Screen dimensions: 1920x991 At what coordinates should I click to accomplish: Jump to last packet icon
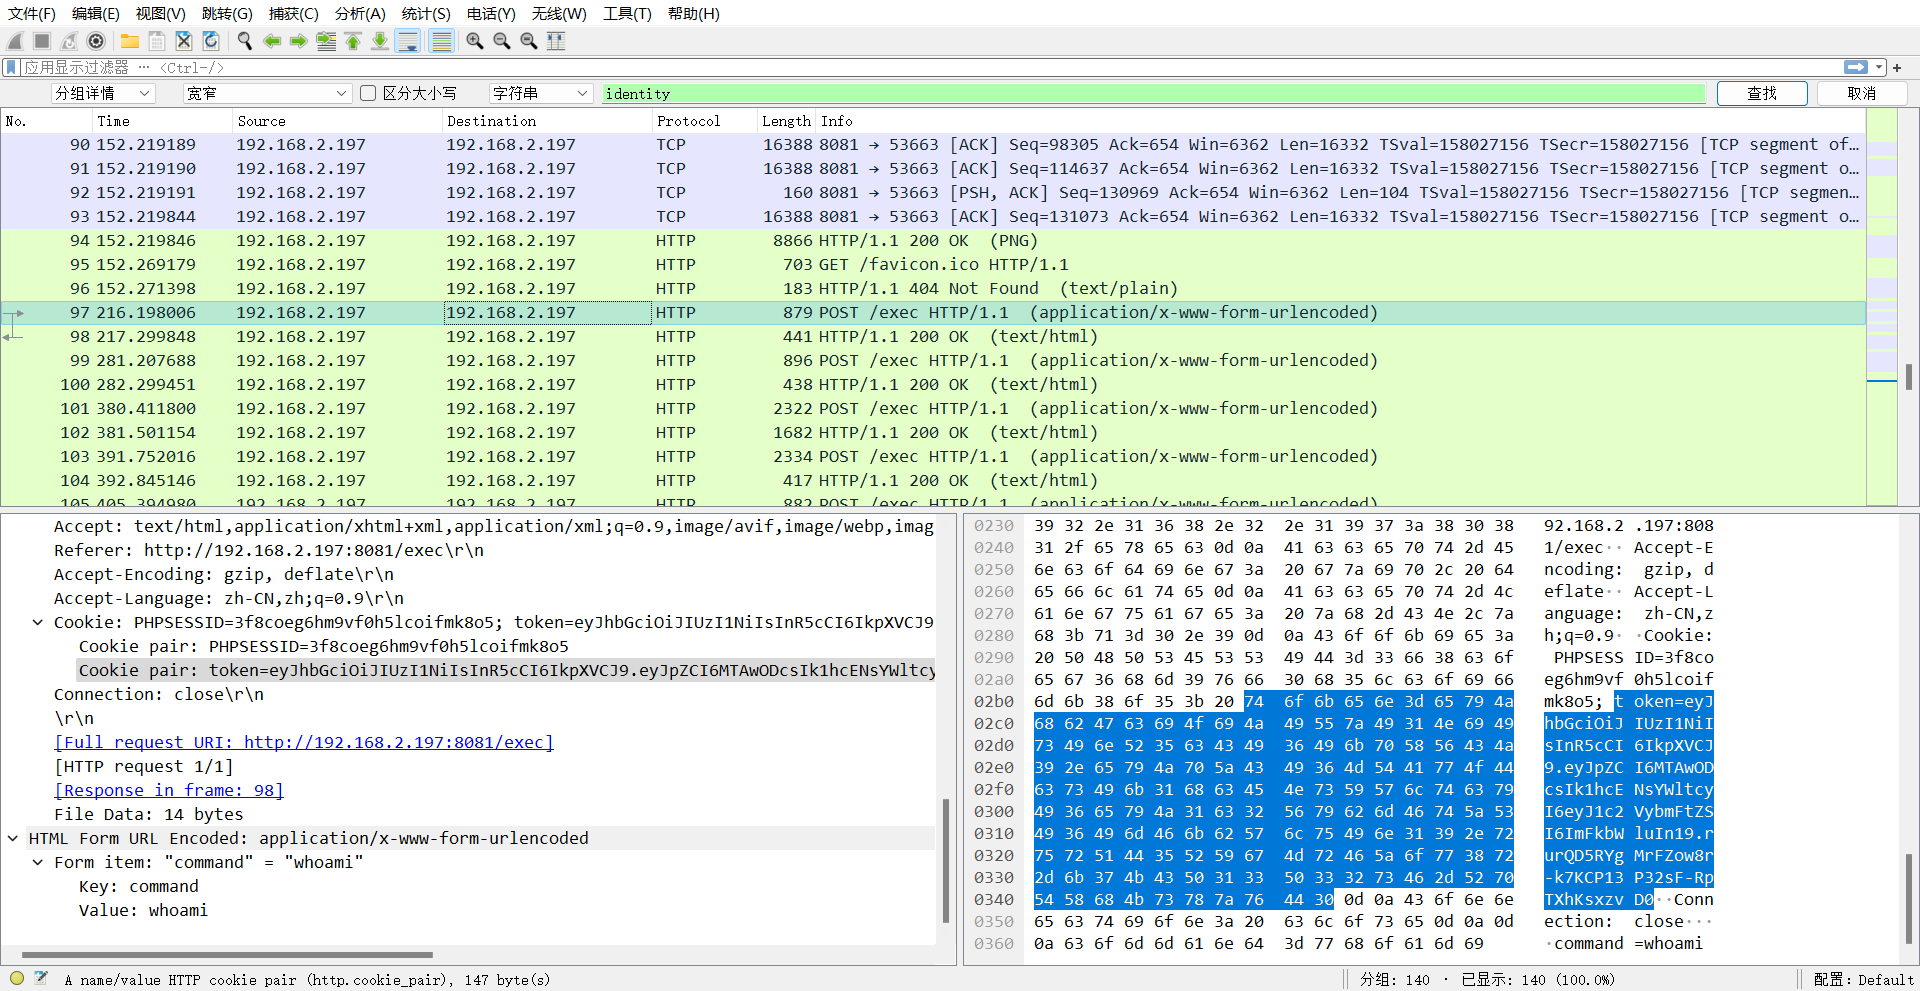(x=380, y=41)
